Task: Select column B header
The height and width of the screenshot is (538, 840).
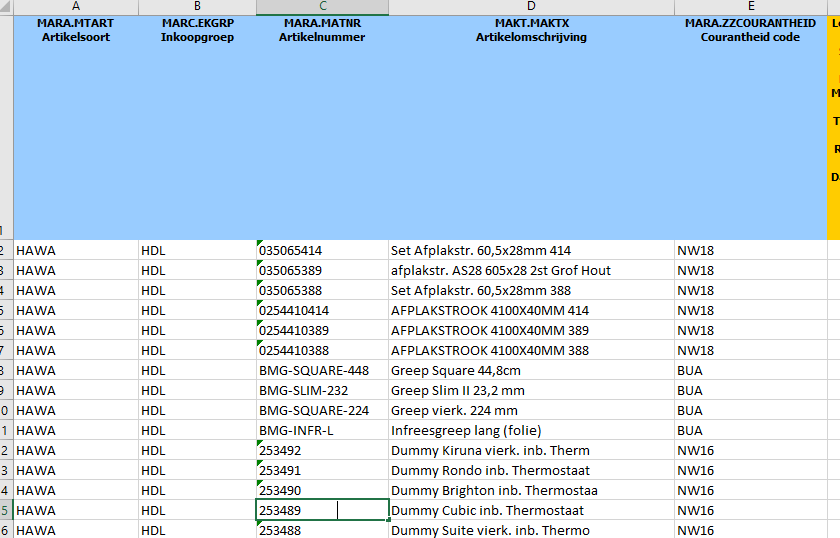Action: coord(197,7)
